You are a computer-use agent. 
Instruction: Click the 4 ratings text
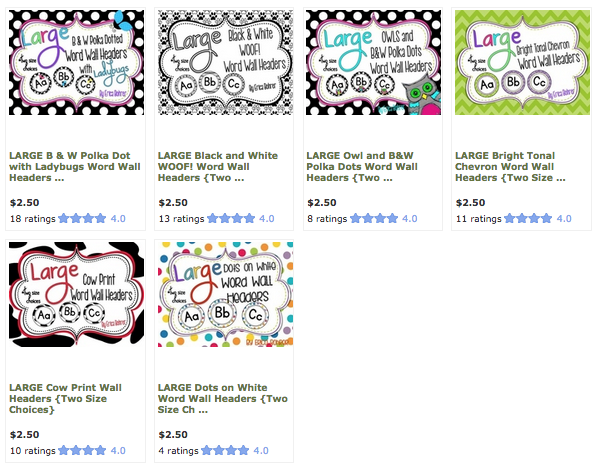[179, 451]
